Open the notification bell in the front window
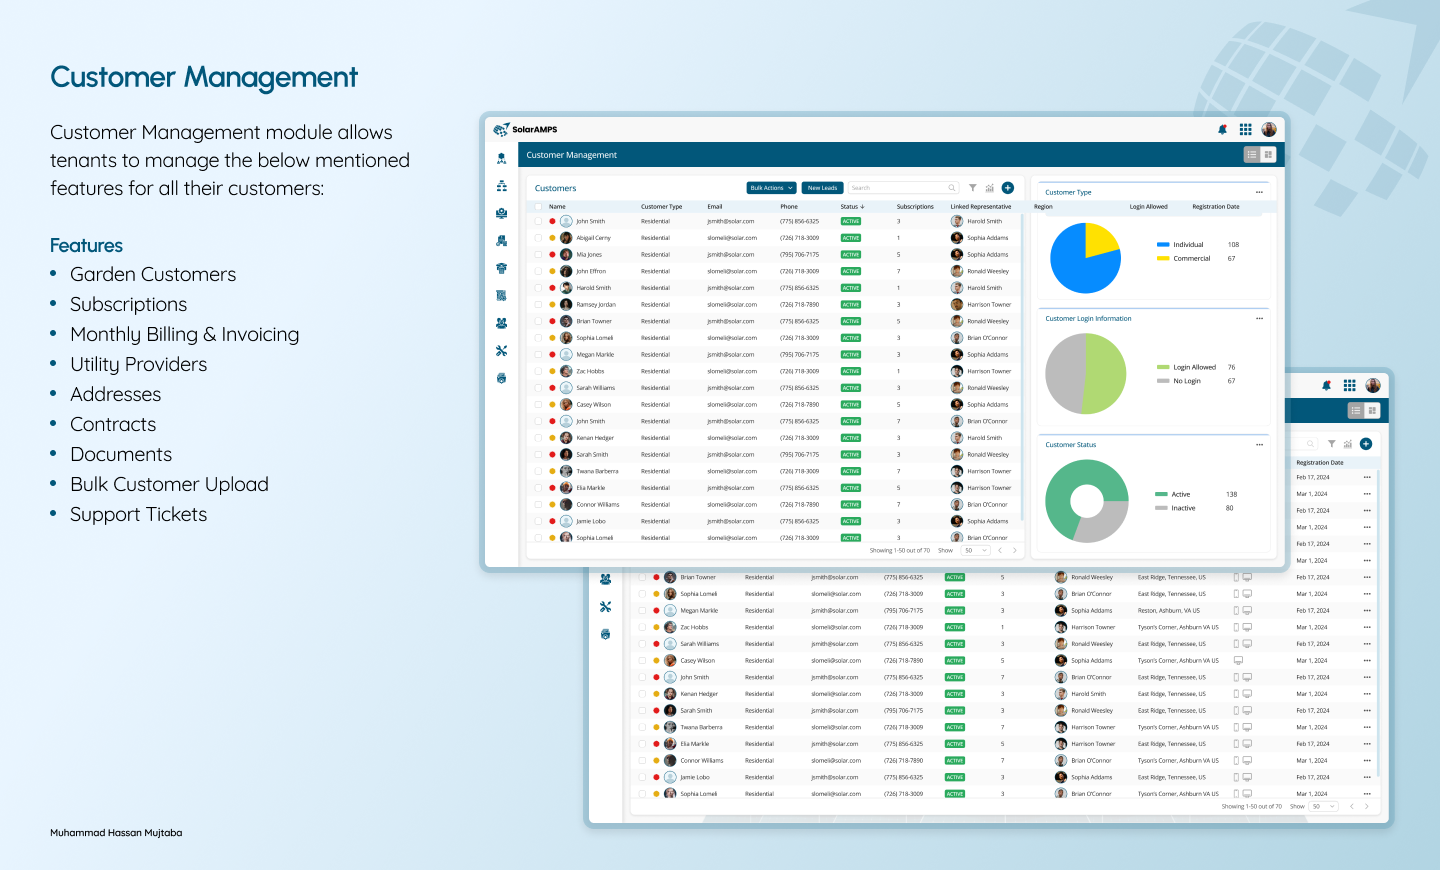 (1222, 130)
